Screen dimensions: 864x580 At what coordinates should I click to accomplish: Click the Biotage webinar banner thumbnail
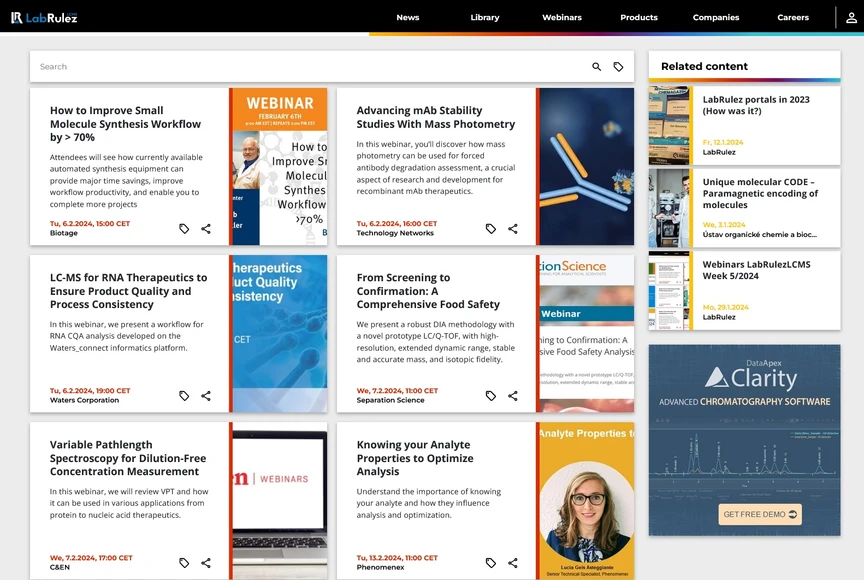click(x=279, y=166)
